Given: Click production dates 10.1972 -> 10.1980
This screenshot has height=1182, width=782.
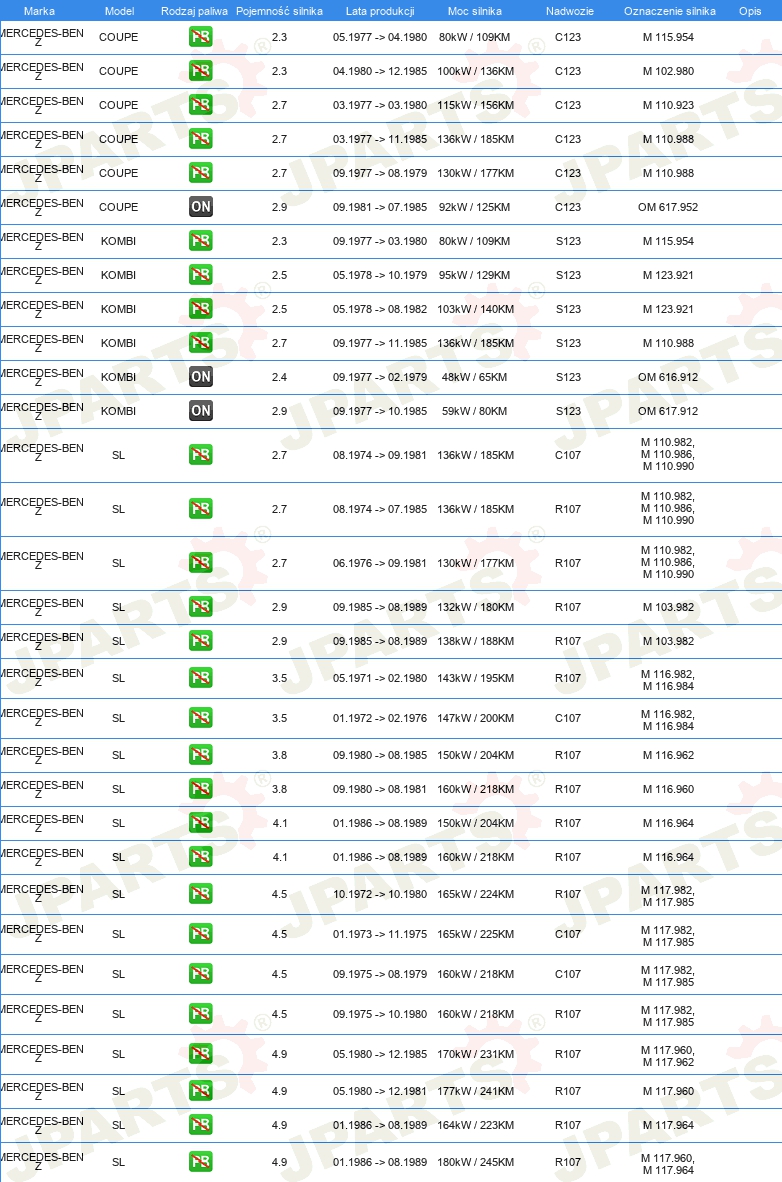Looking at the screenshot, I should coord(380,894).
